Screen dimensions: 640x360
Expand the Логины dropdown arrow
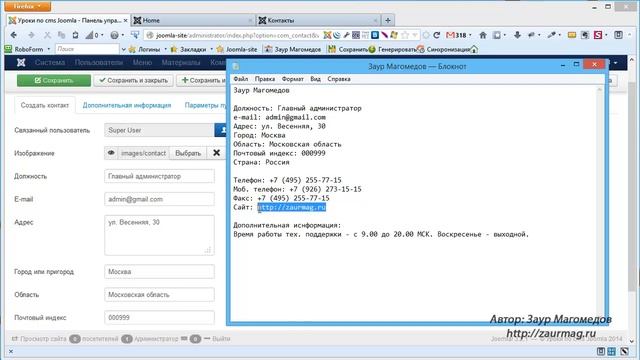[x=165, y=49]
